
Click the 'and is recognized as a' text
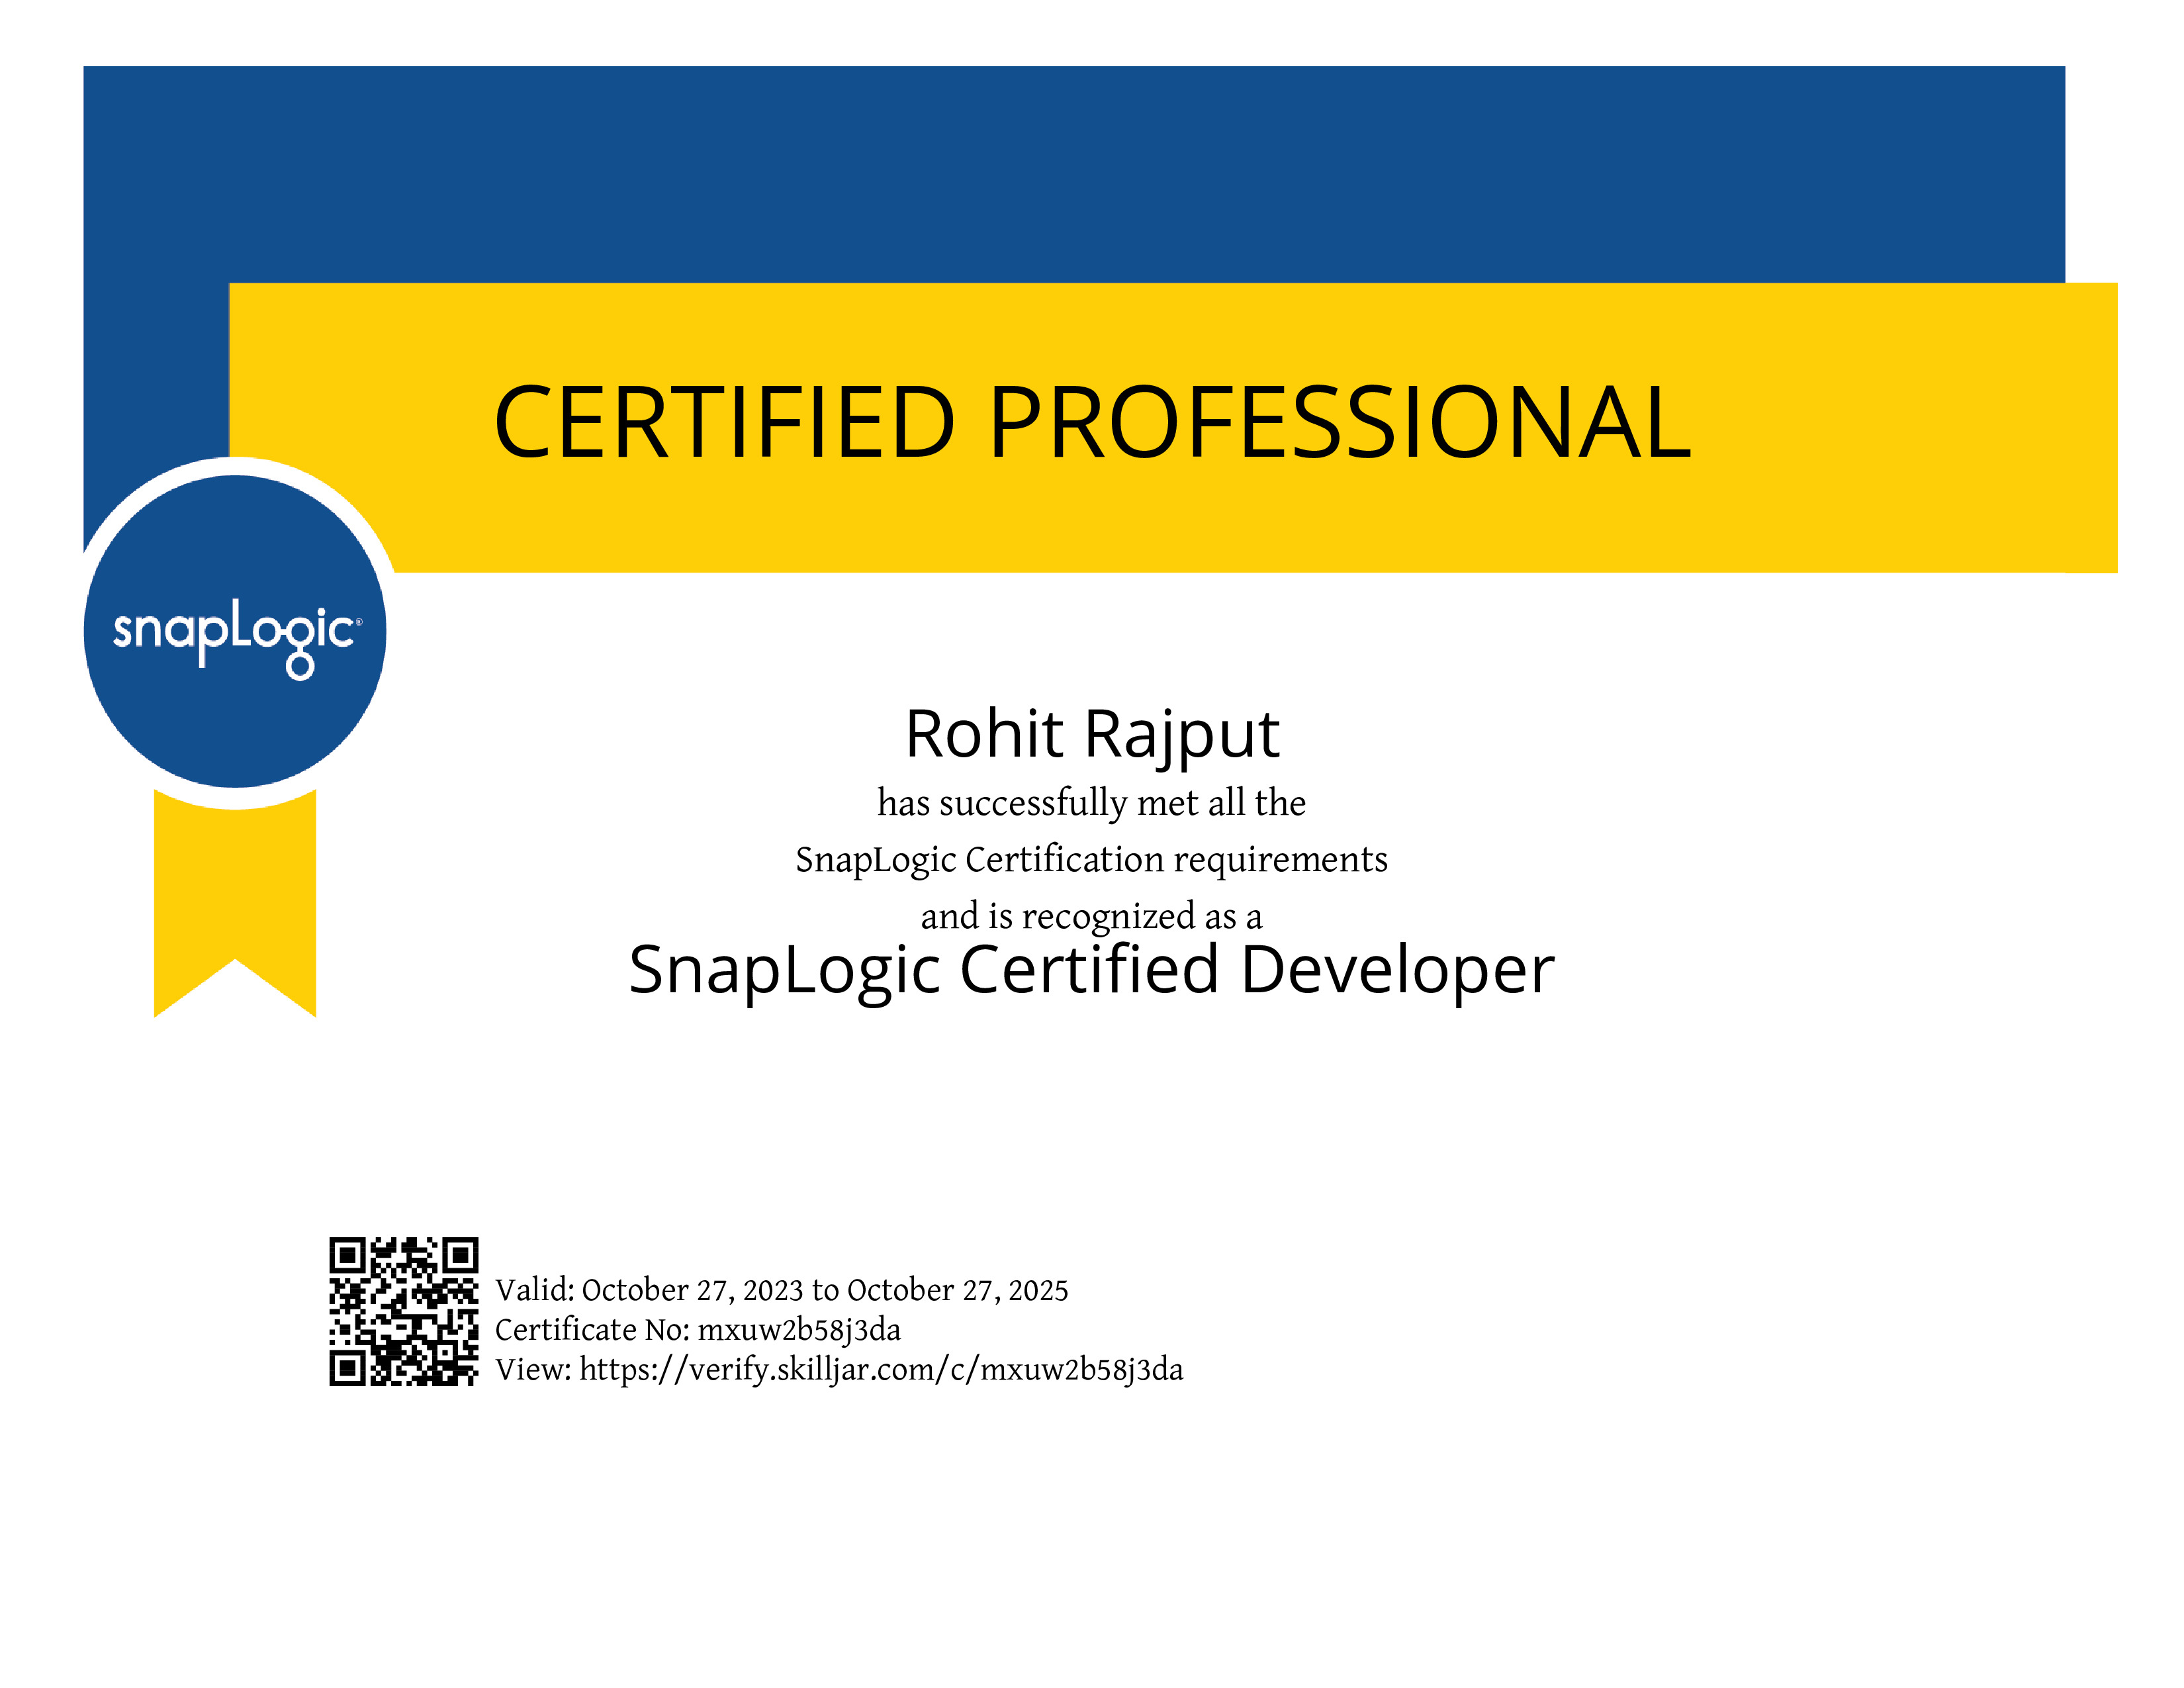(1092, 916)
